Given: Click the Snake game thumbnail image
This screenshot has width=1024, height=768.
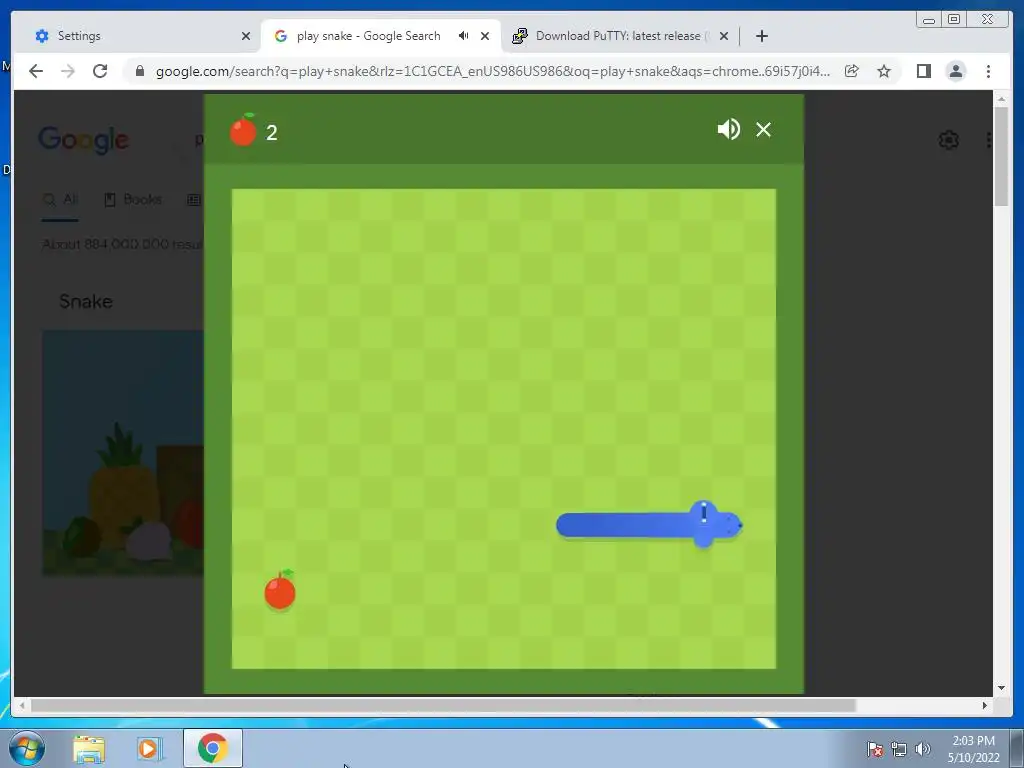Looking at the screenshot, I should 123,453.
